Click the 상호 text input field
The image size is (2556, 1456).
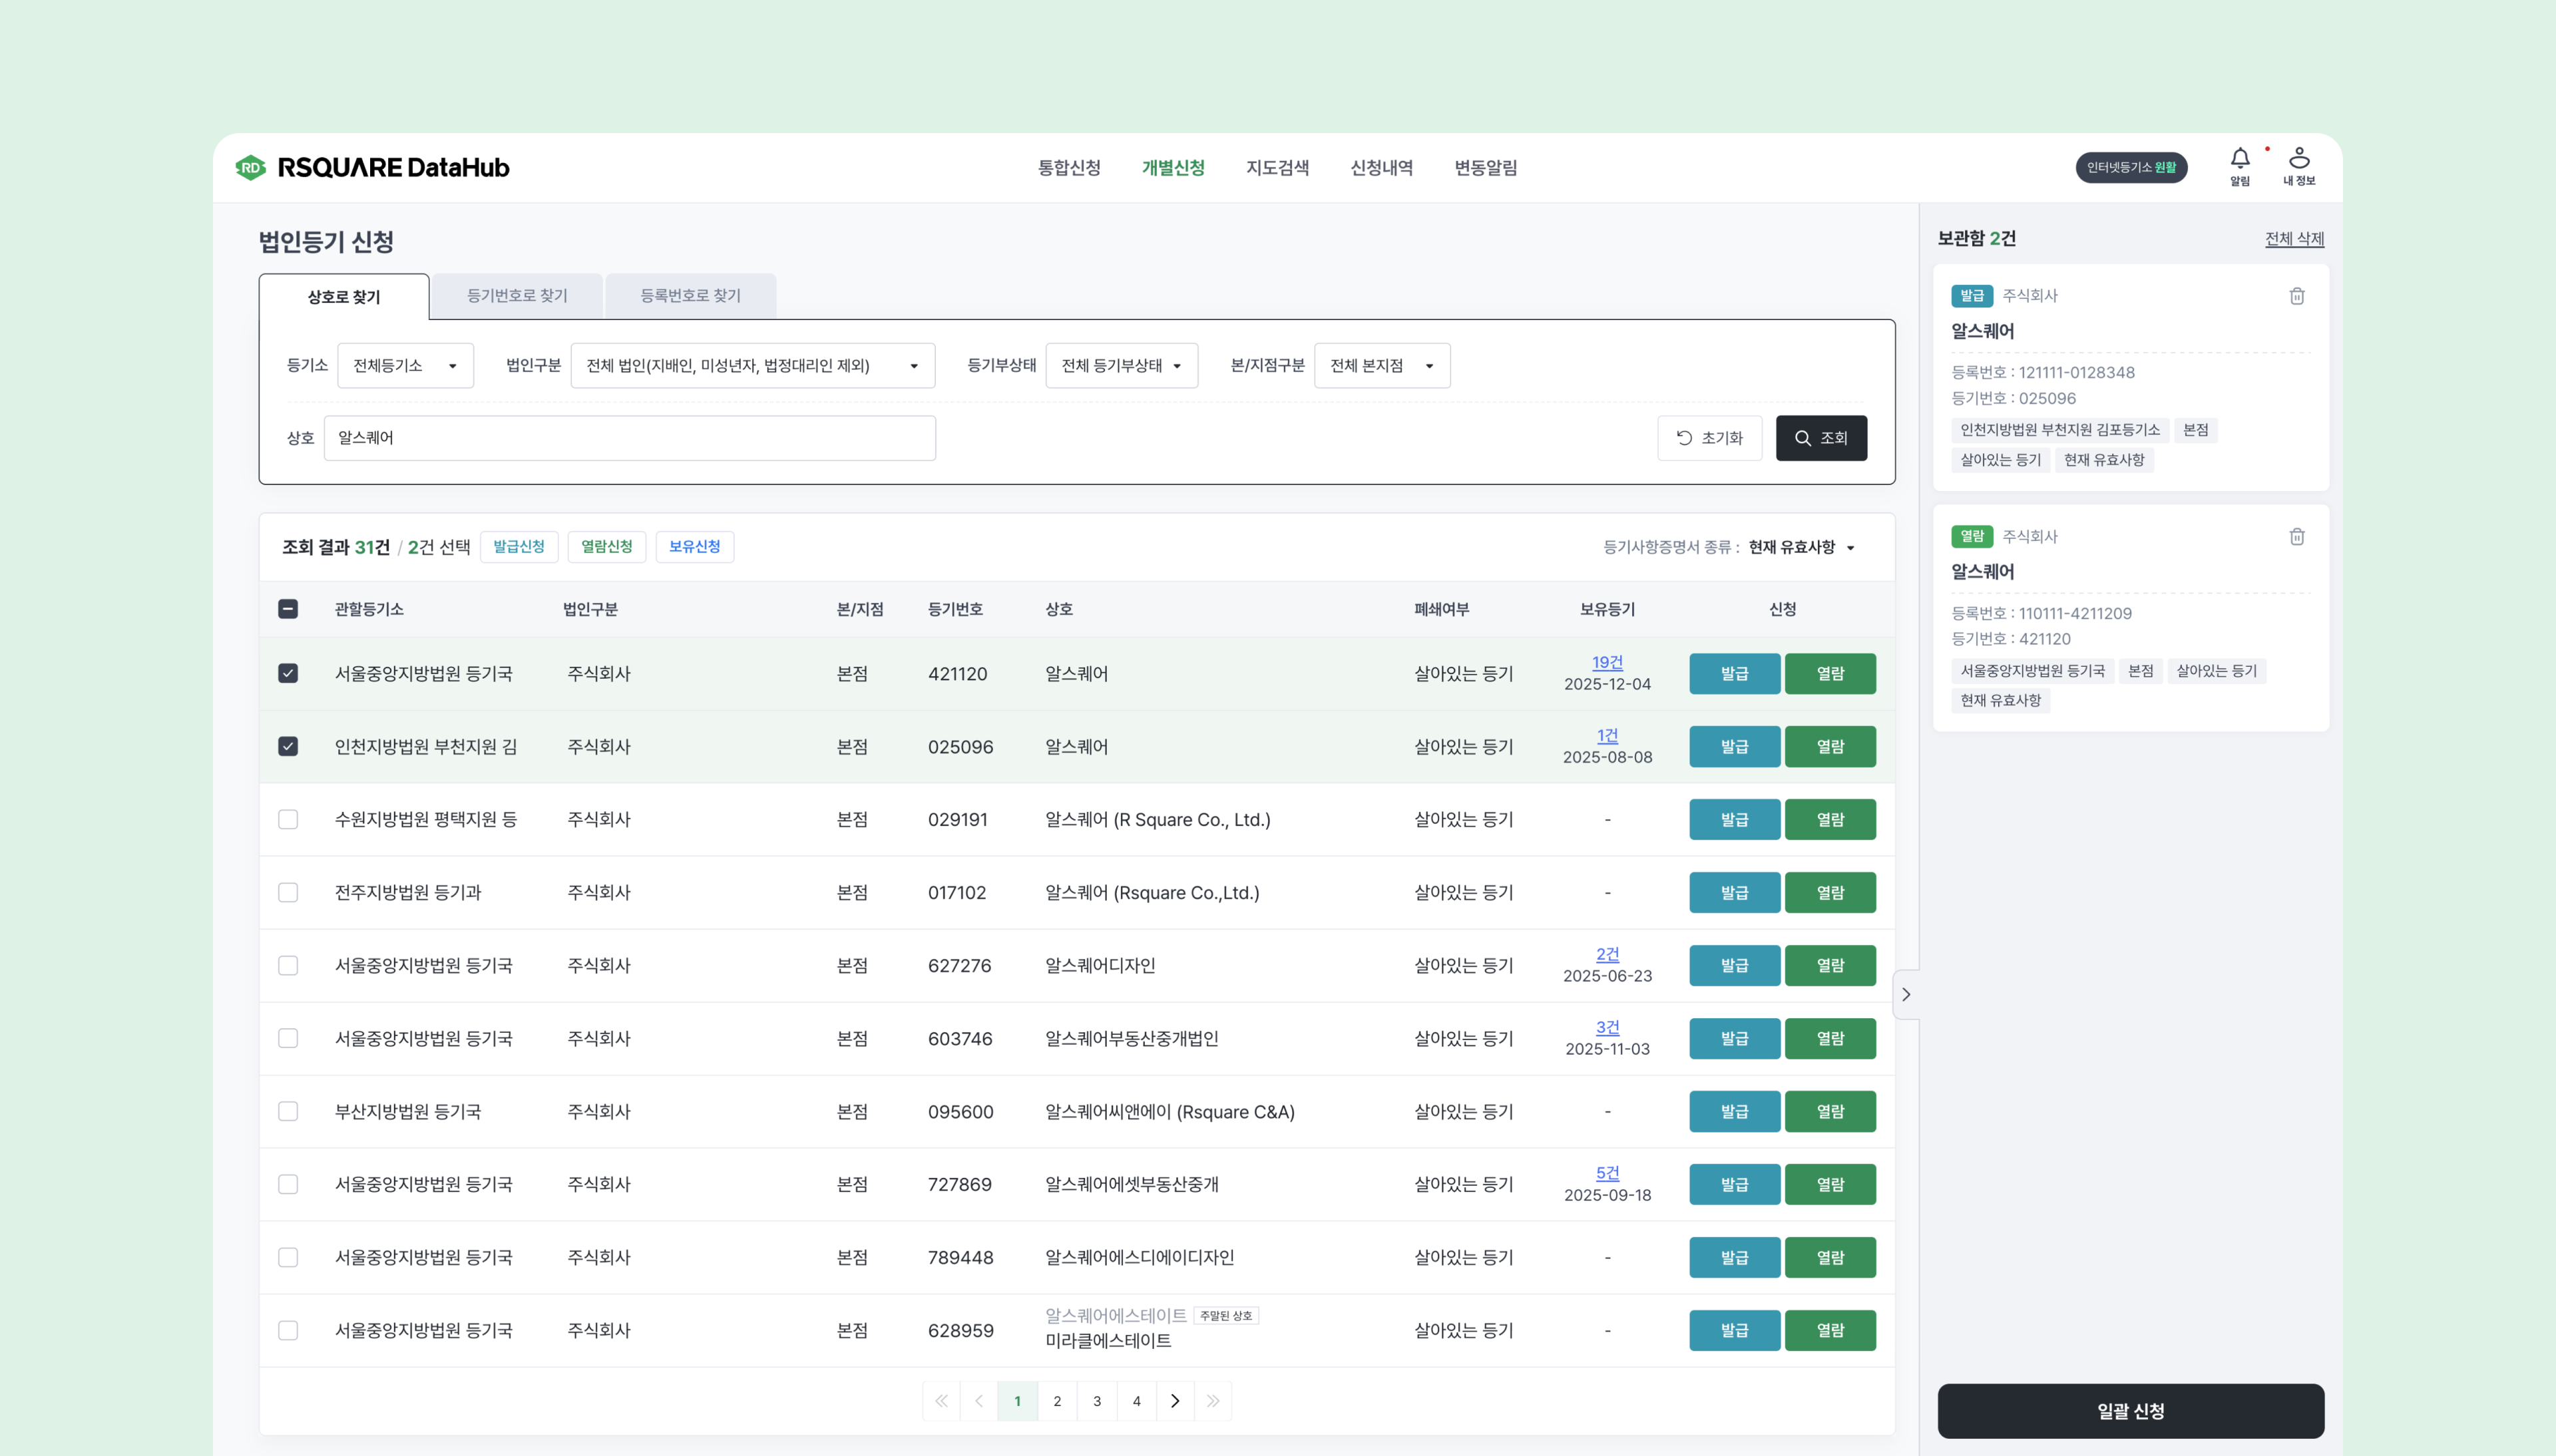tap(629, 438)
